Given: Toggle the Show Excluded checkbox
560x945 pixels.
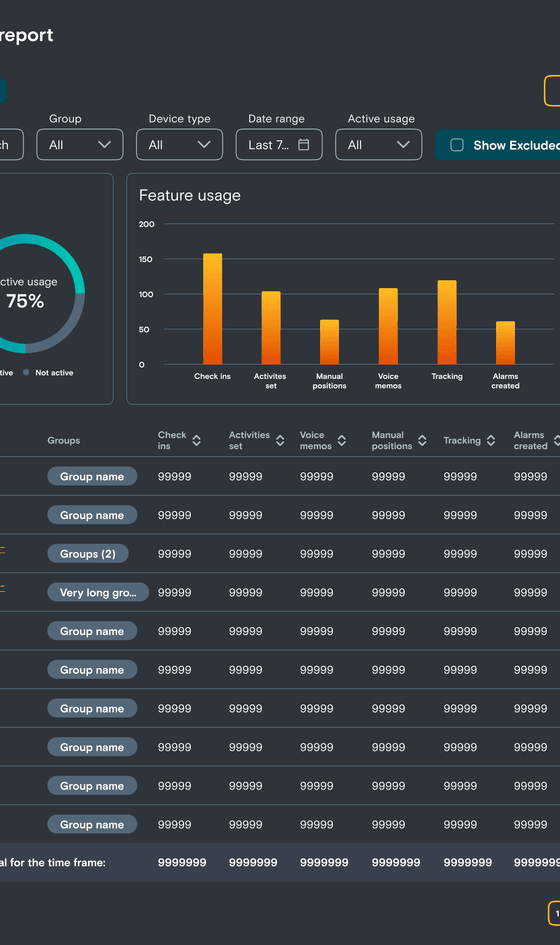Looking at the screenshot, I should [457, 145].
